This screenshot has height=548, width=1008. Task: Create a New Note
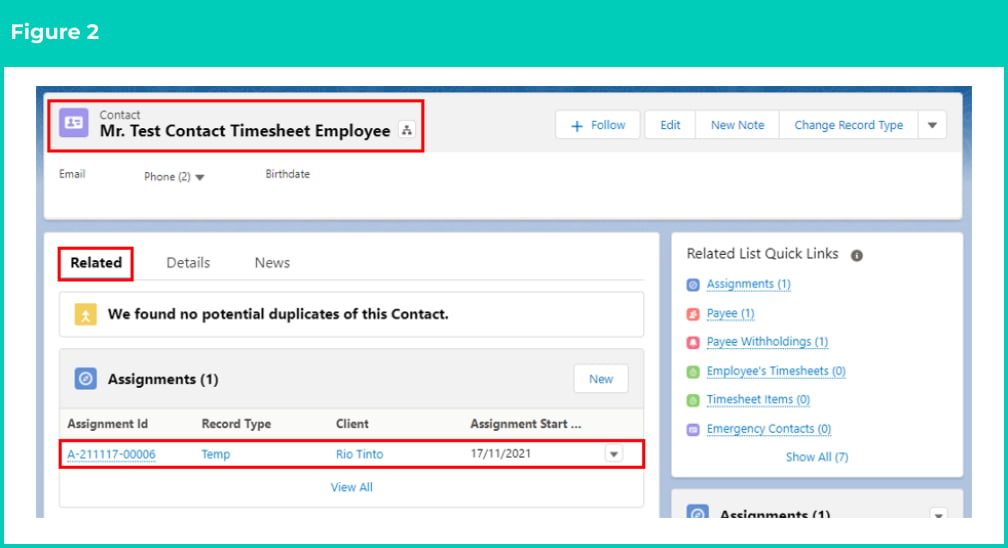click(x=737, y=125)
